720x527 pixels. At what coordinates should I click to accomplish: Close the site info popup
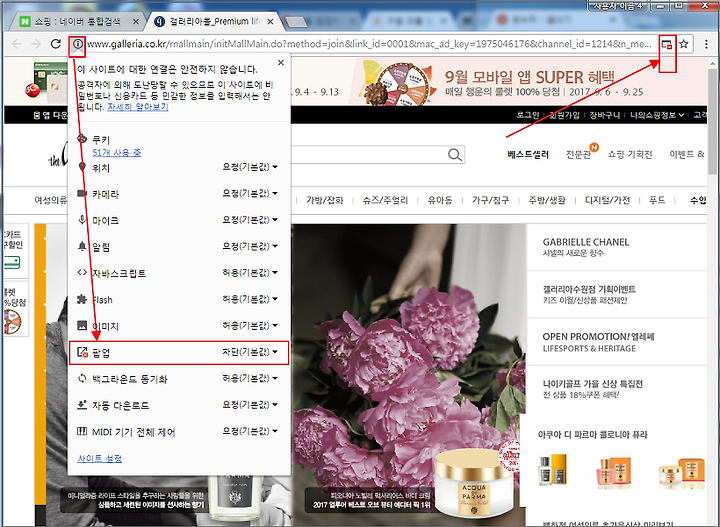pyautogui.click(x=281, y=62)
